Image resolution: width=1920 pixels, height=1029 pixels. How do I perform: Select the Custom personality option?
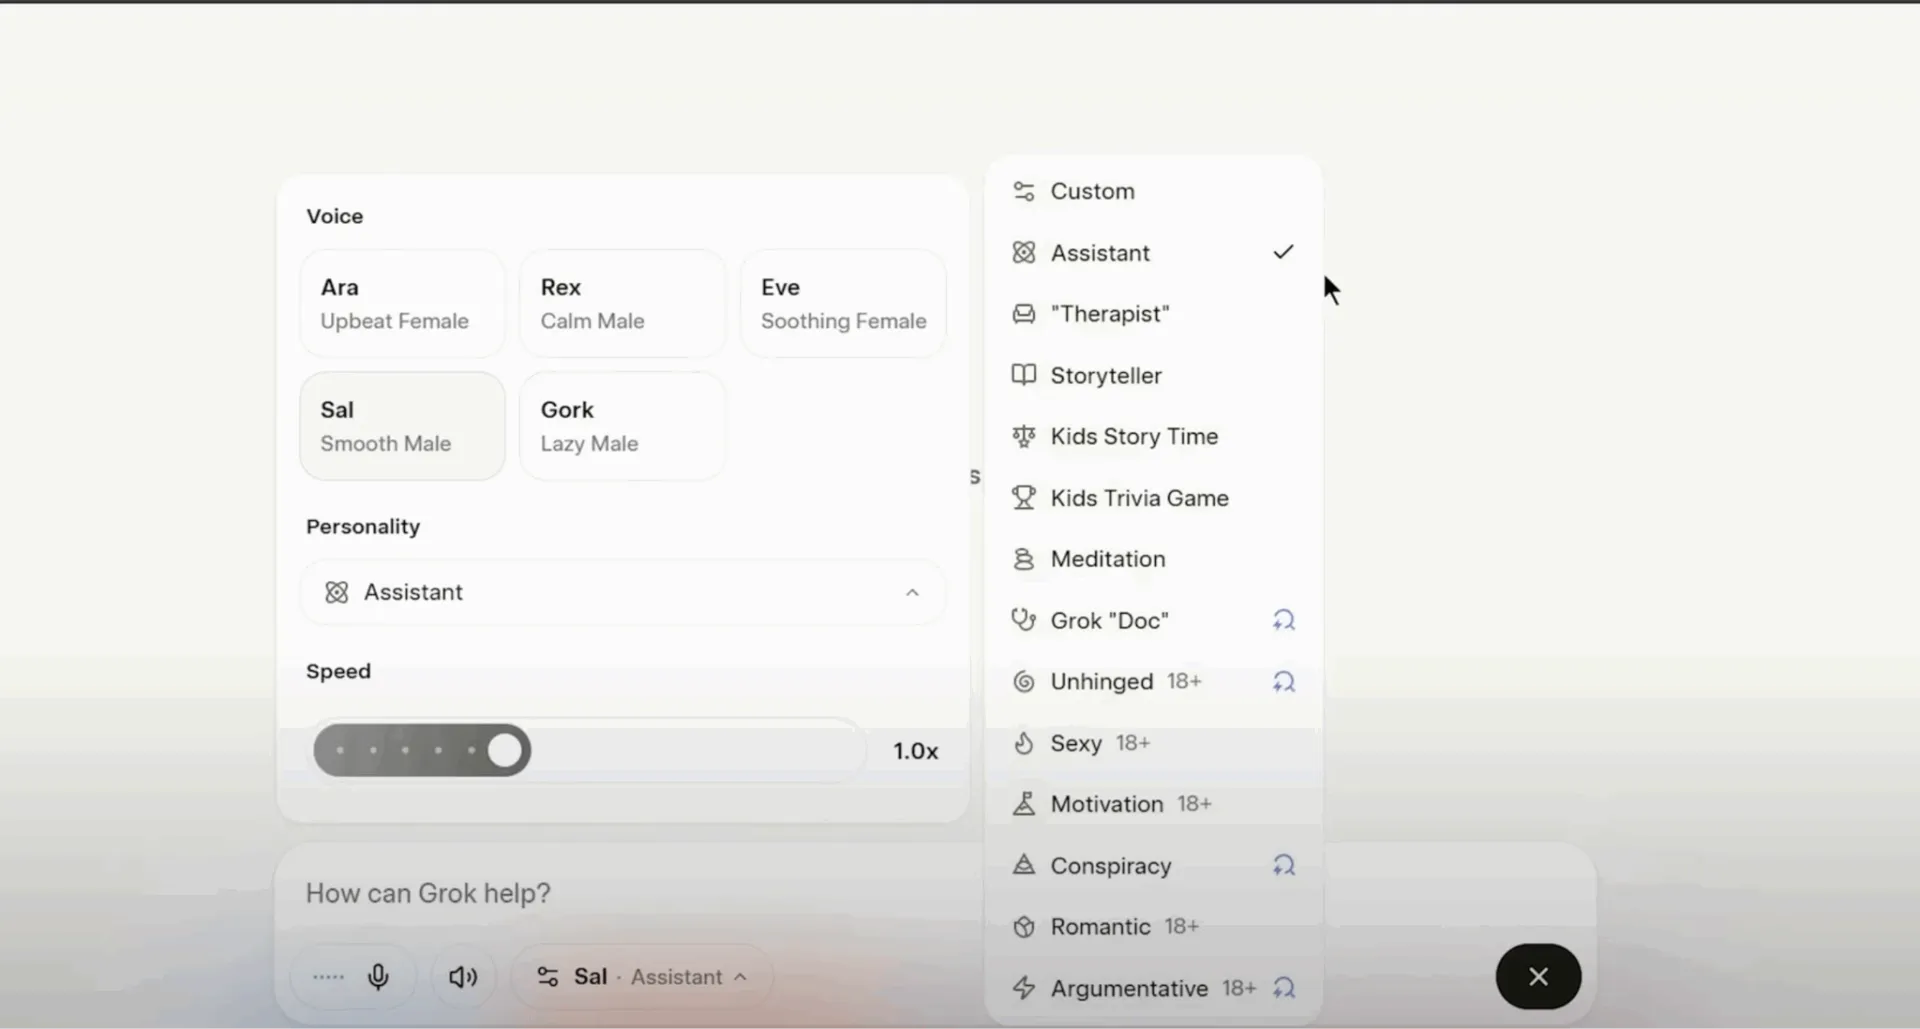[1153, 191]
